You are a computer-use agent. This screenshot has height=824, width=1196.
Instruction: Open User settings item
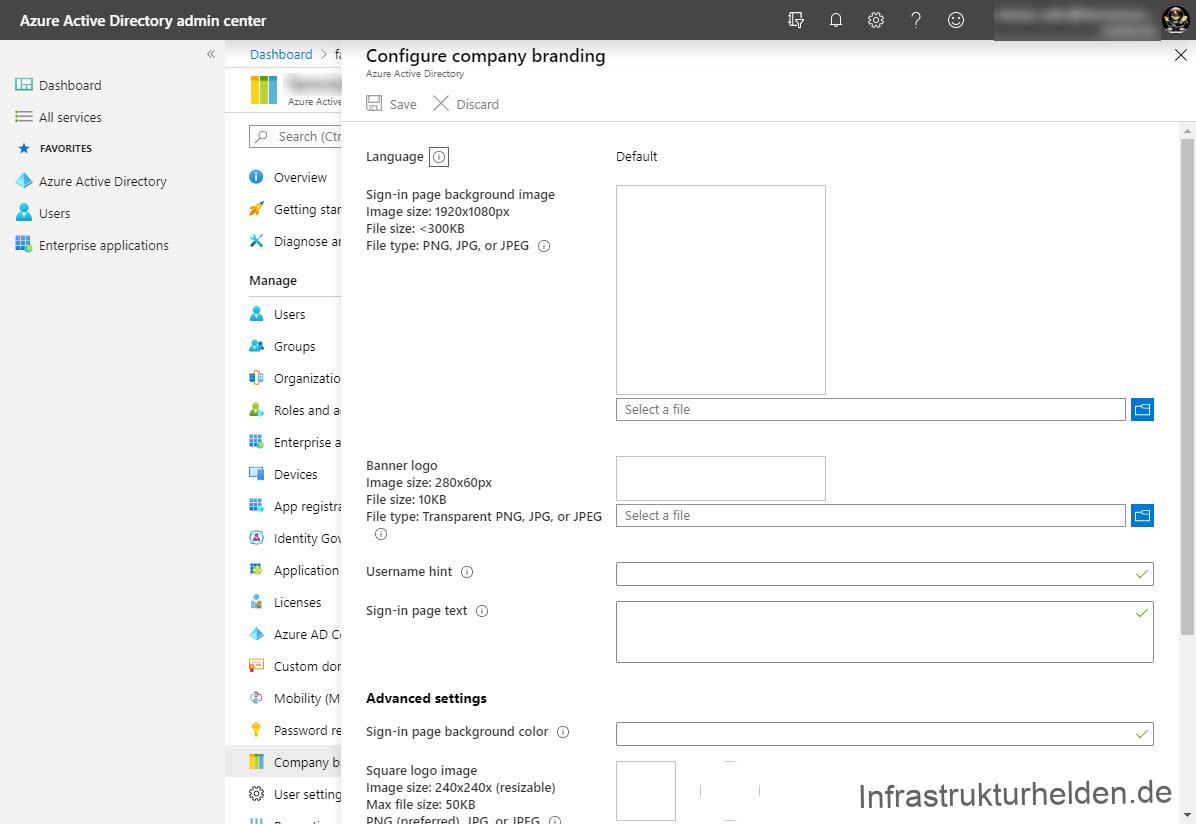294,794
